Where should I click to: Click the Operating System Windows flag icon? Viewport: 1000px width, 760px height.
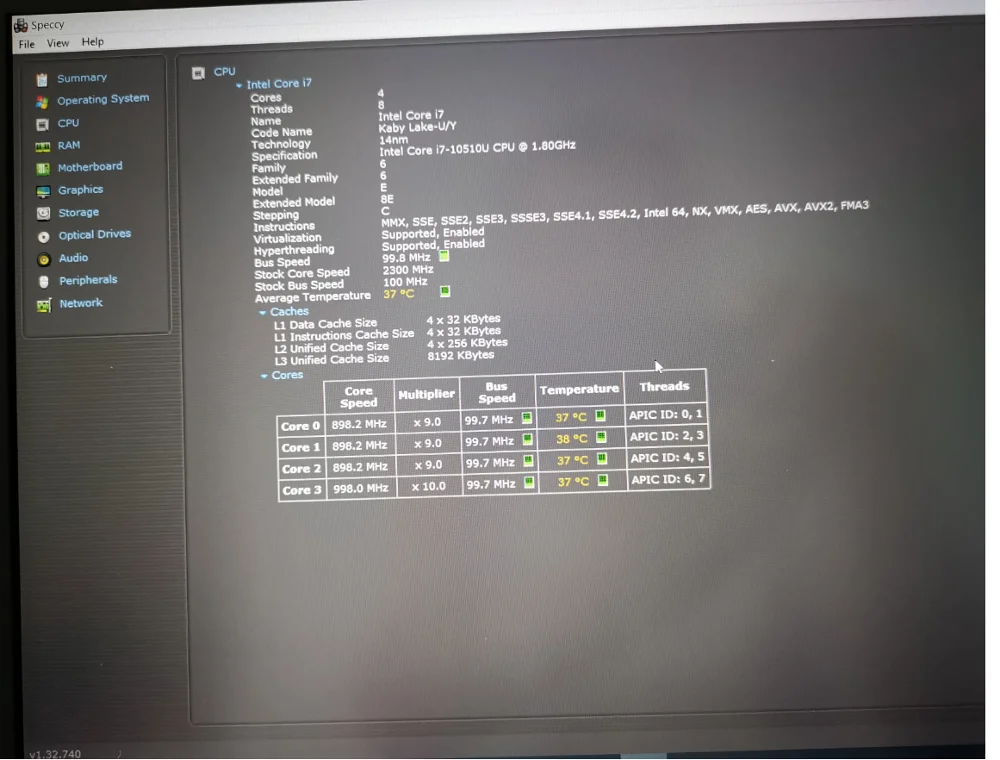tap(42, 102)
